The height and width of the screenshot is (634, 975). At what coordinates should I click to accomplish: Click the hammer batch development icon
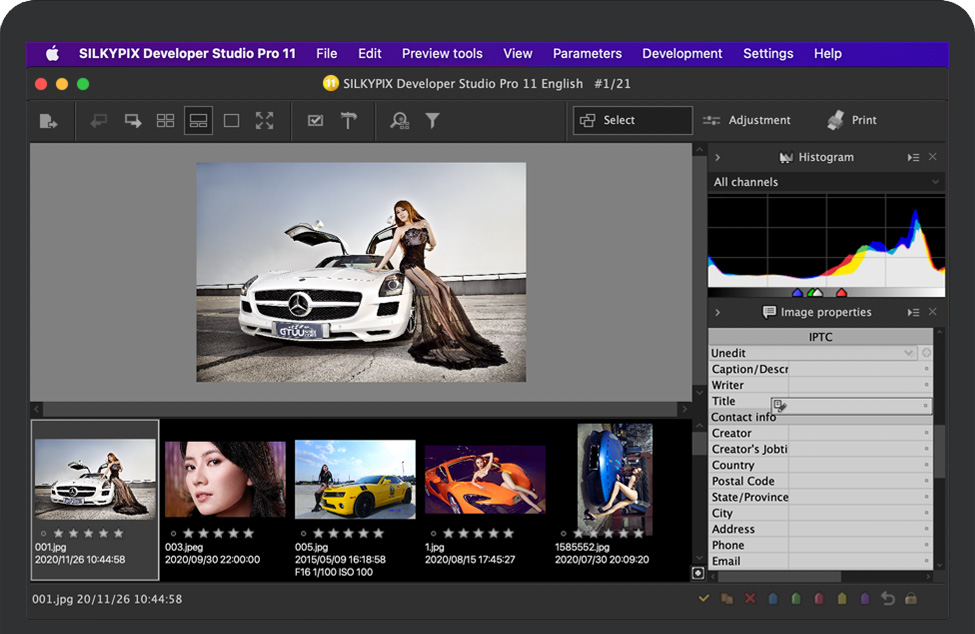coord(348,121)
